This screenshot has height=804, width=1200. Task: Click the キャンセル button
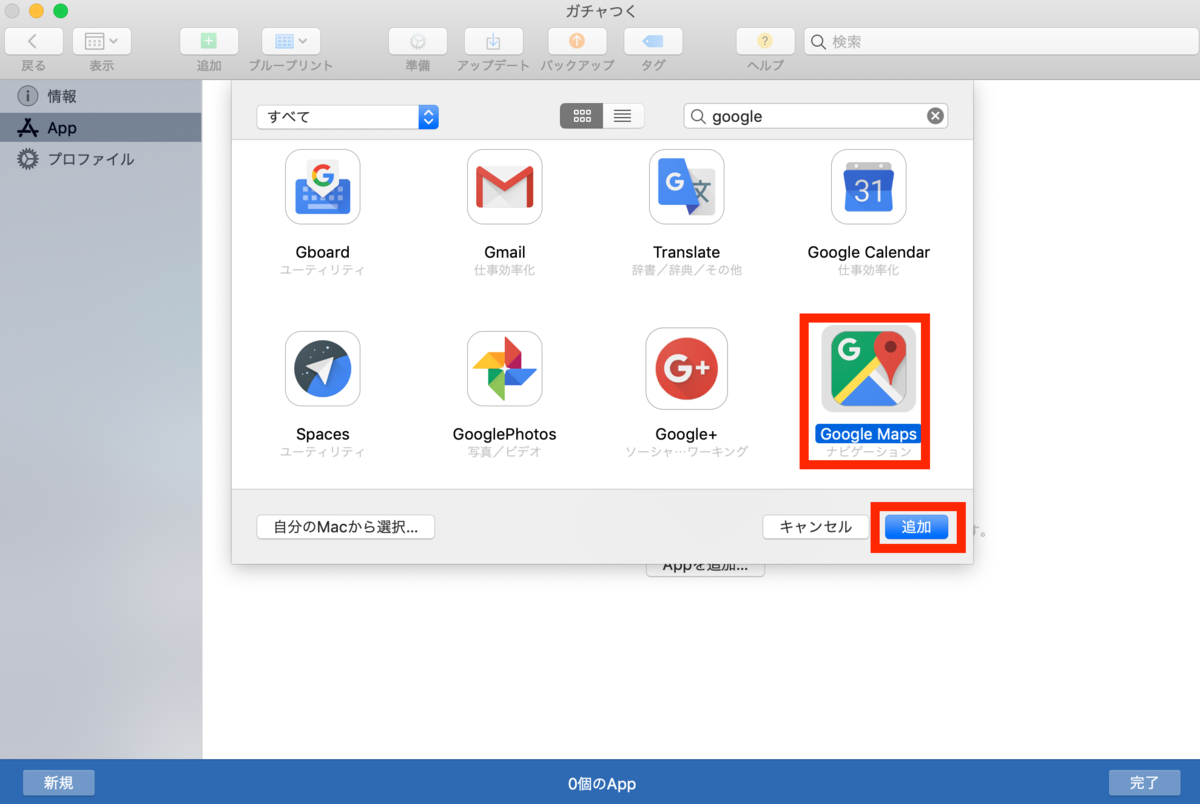click(815, 527)
